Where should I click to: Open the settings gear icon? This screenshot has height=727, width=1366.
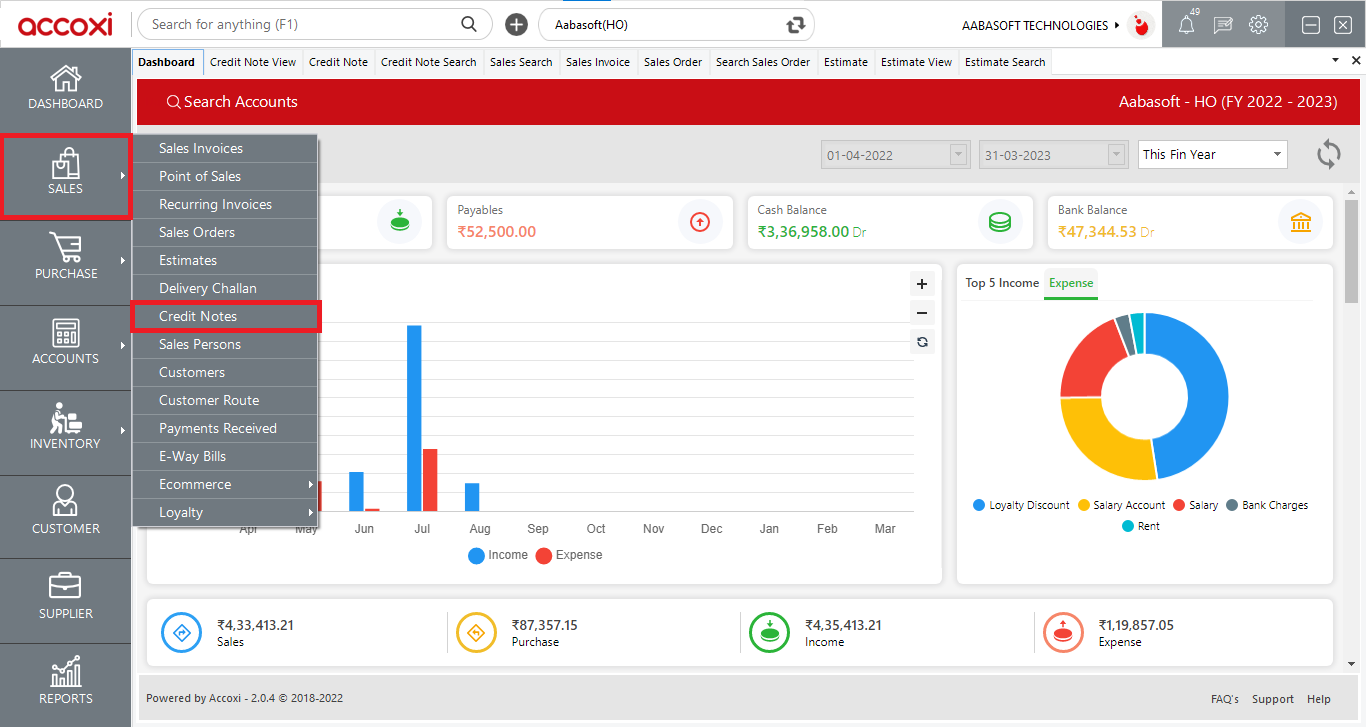1259,25
